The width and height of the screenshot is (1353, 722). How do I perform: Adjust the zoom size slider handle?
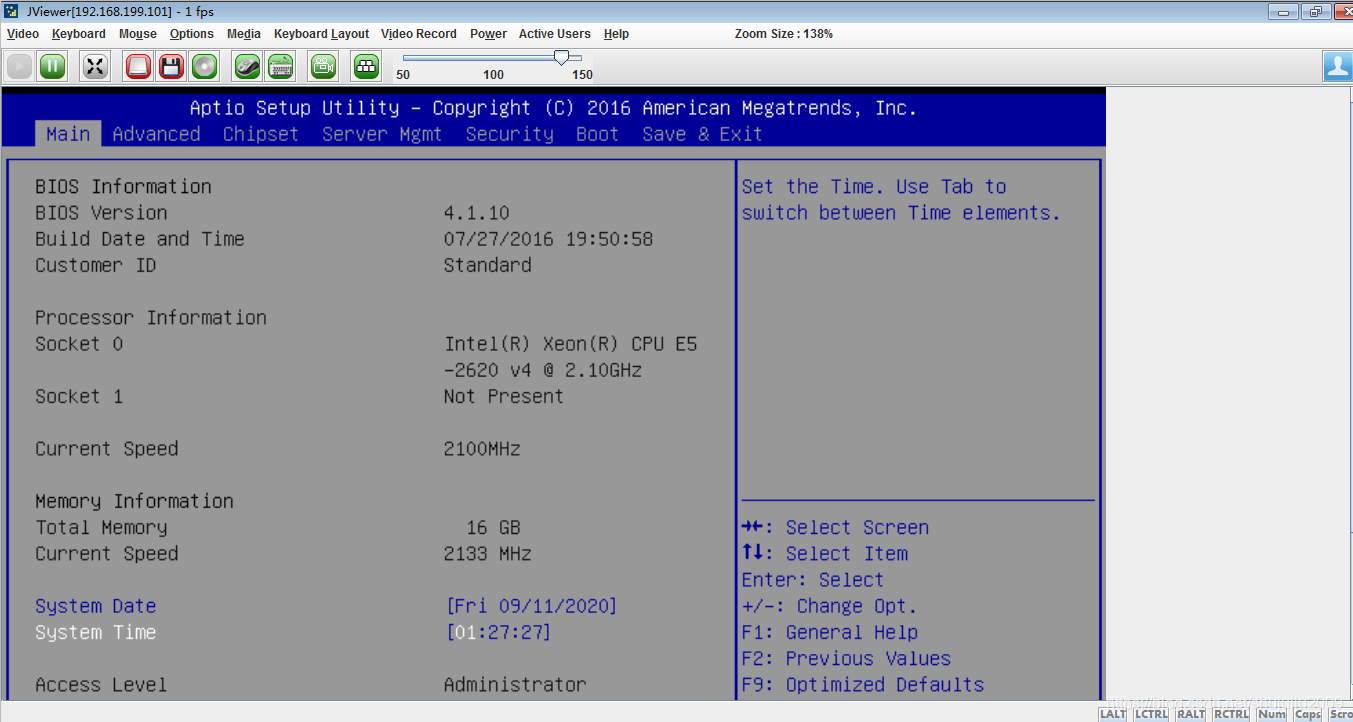(561, 57)
